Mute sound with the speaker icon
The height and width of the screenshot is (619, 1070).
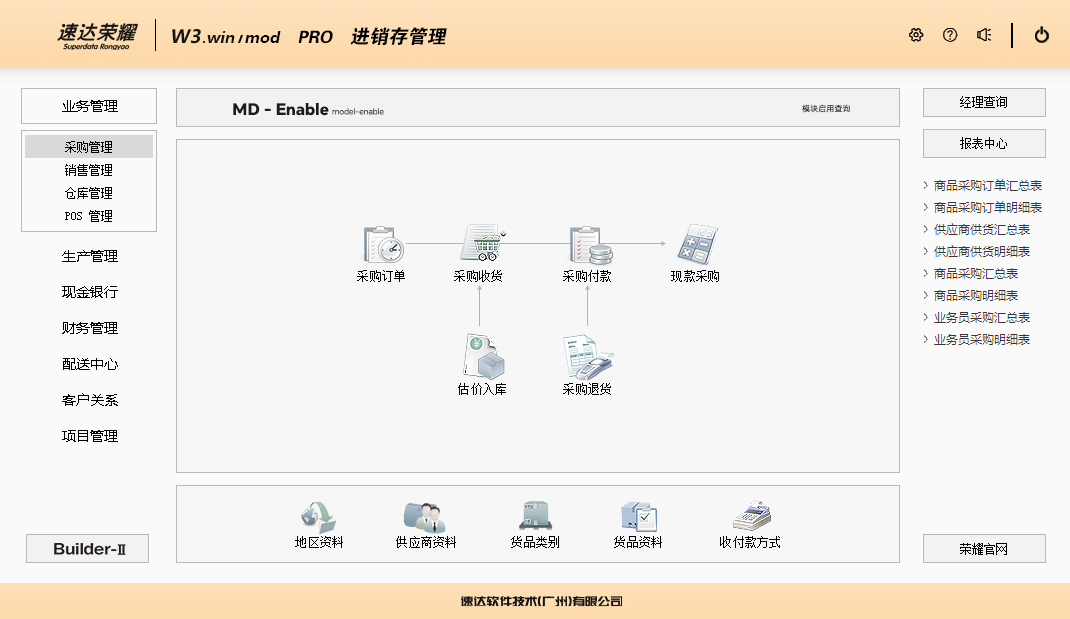(x=984, y=35)
